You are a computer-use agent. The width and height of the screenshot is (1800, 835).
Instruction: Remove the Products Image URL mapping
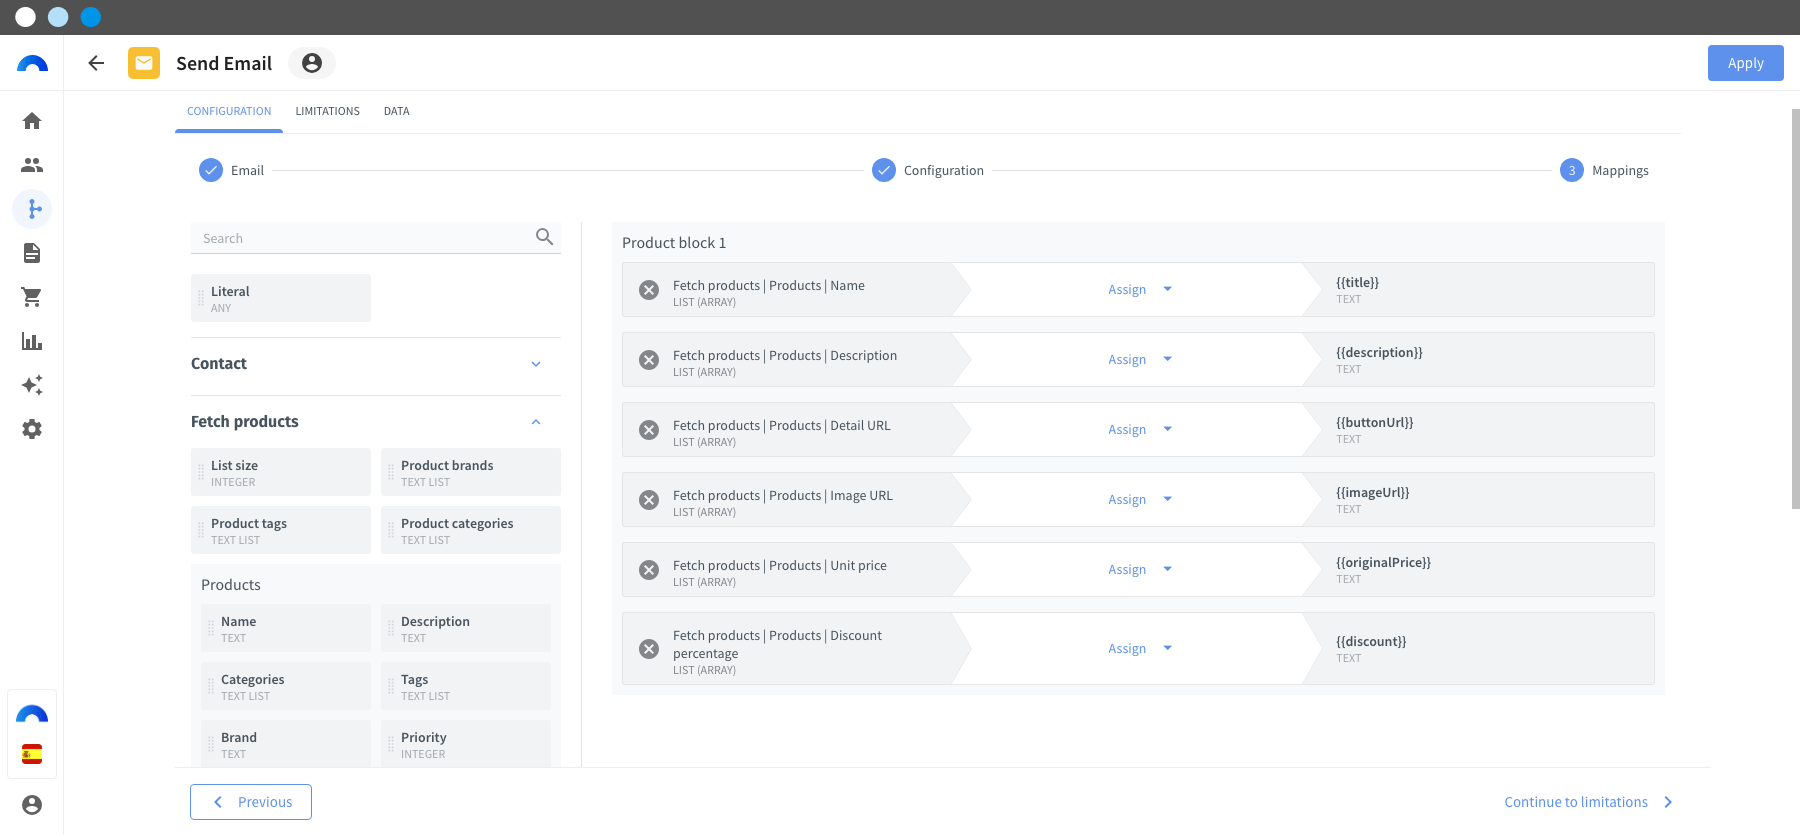point(649,500)
